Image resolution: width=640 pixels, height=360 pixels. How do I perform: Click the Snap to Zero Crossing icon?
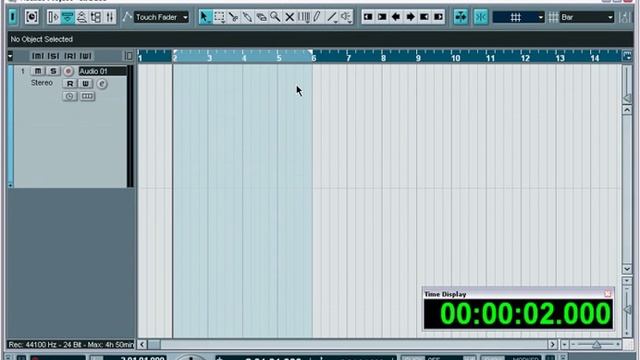pyautogui.click(x=625, y=17)
